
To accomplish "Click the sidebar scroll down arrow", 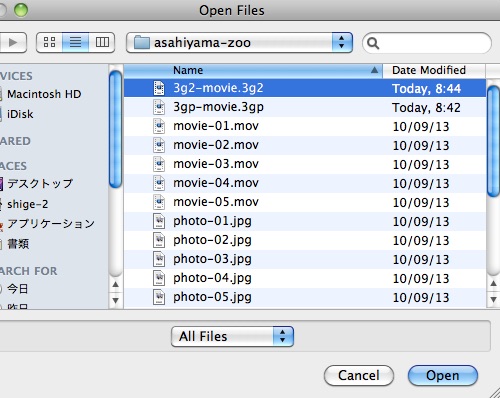I will pyautogui.click(x=116, y=301).
